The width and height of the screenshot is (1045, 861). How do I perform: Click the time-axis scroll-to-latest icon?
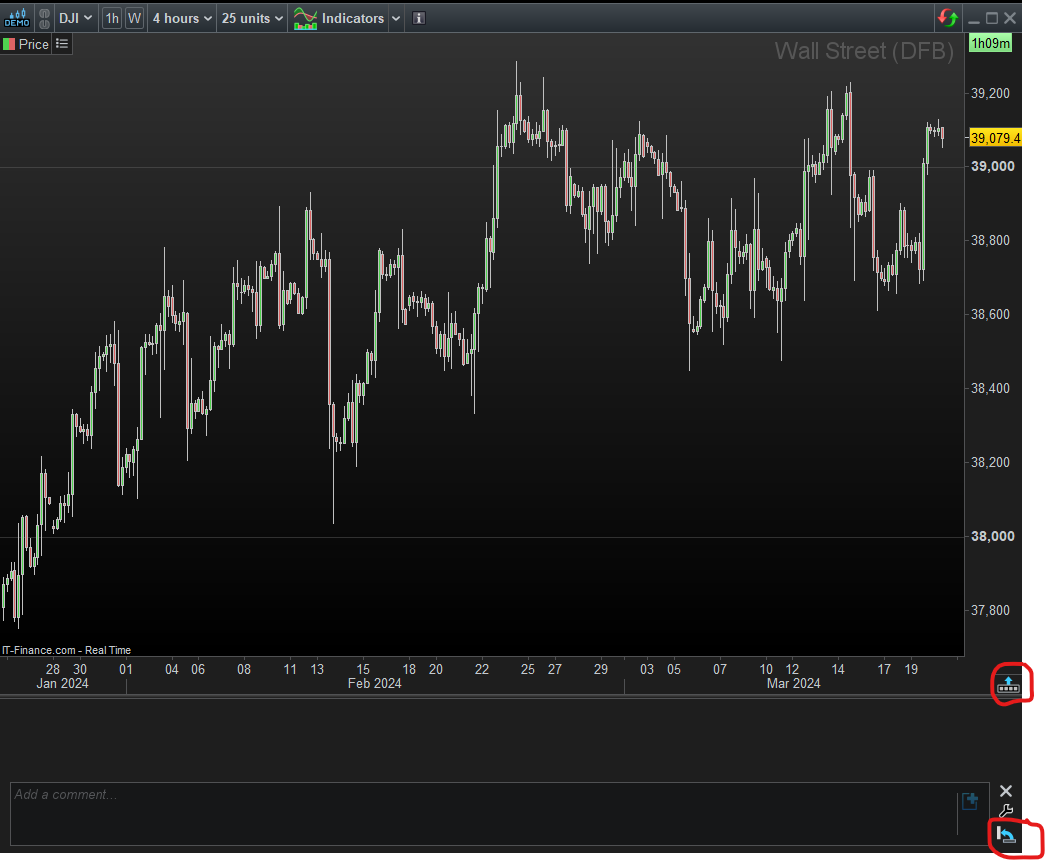click(1008, 684)
